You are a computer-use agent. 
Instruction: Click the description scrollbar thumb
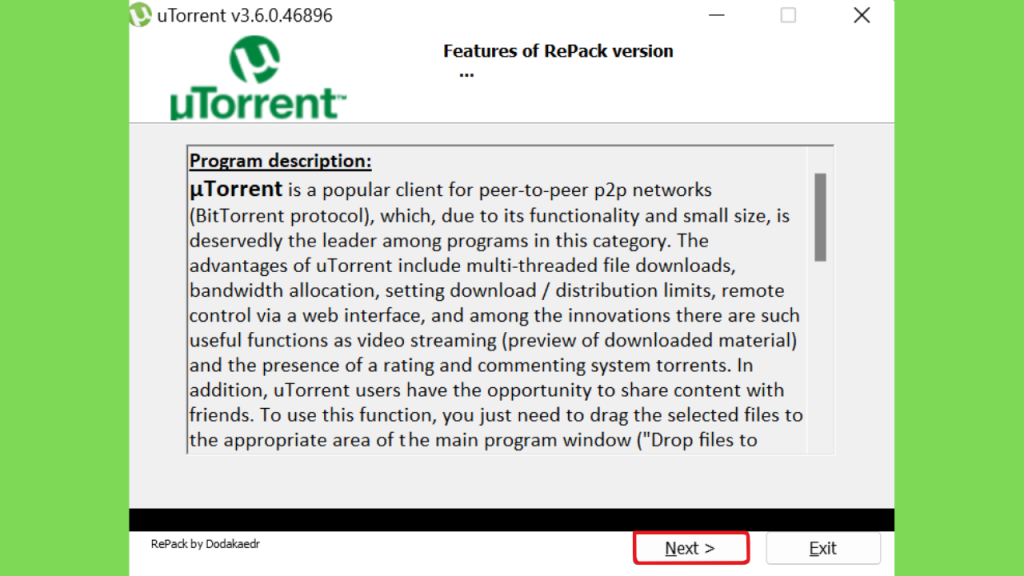[820, 217]
